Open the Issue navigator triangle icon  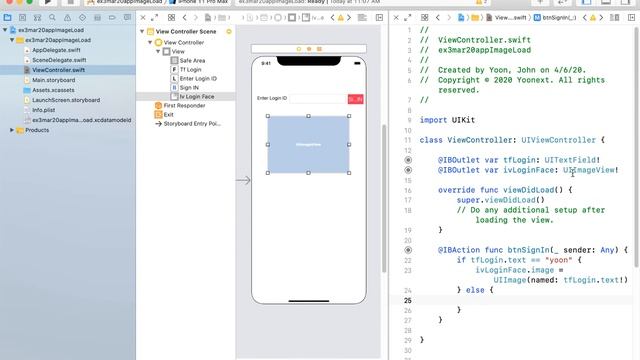tap(67, 18)
